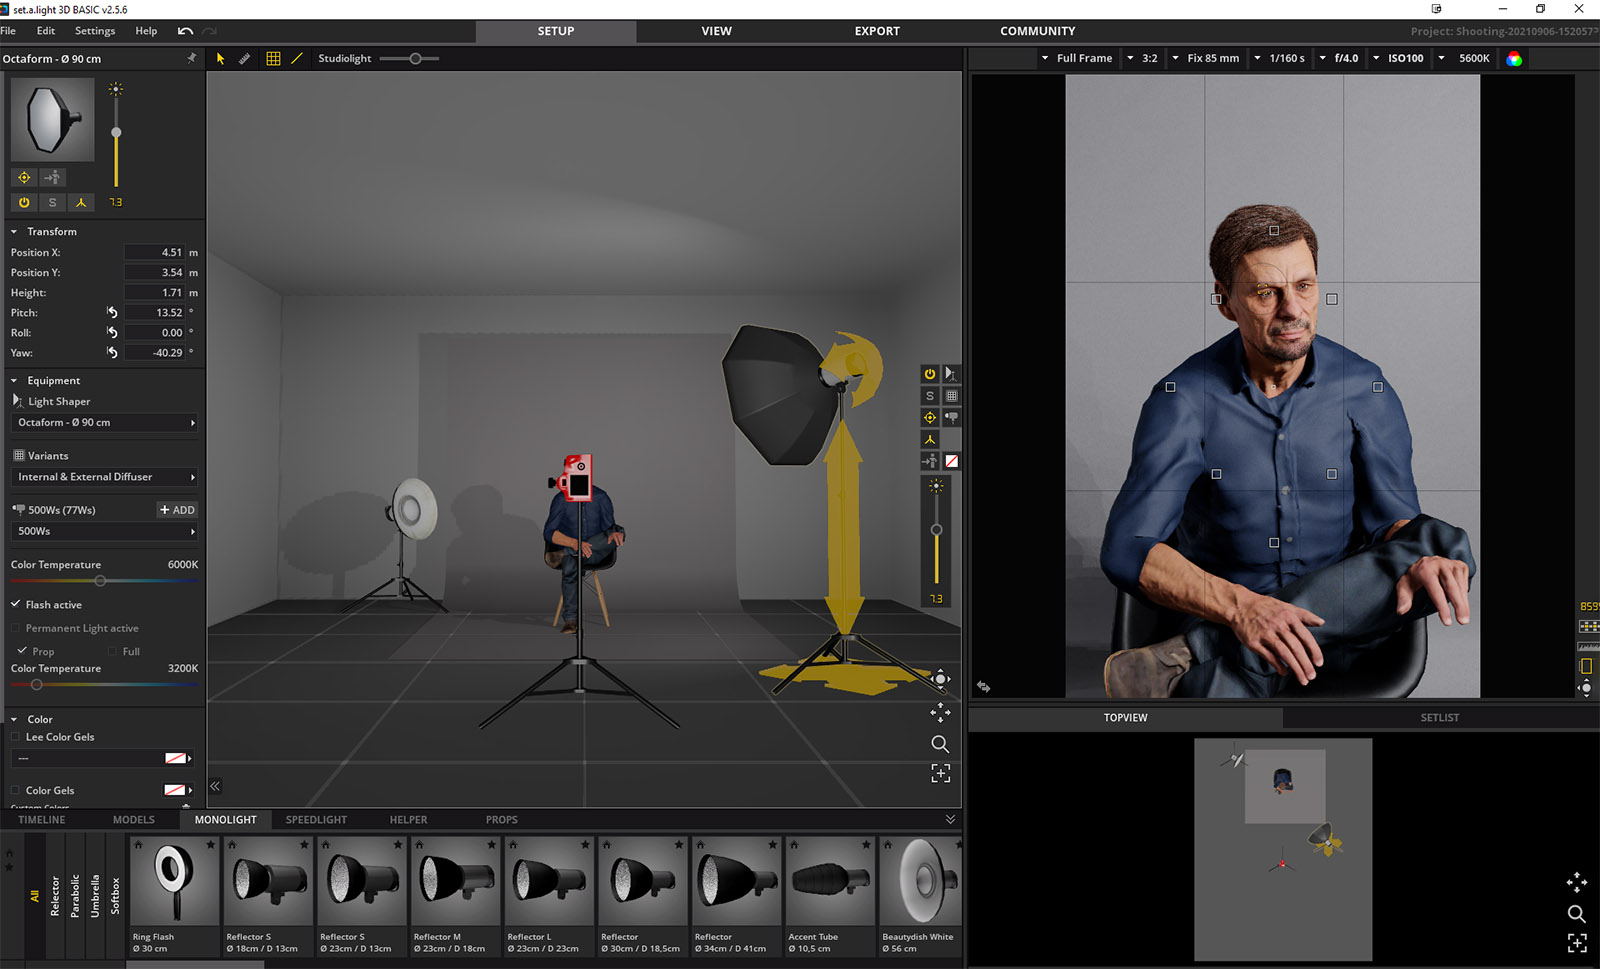Click the Studiolight brightness slider handle
The width and height of the screenshot is (1600, 969).
click(x=415, y=58)
